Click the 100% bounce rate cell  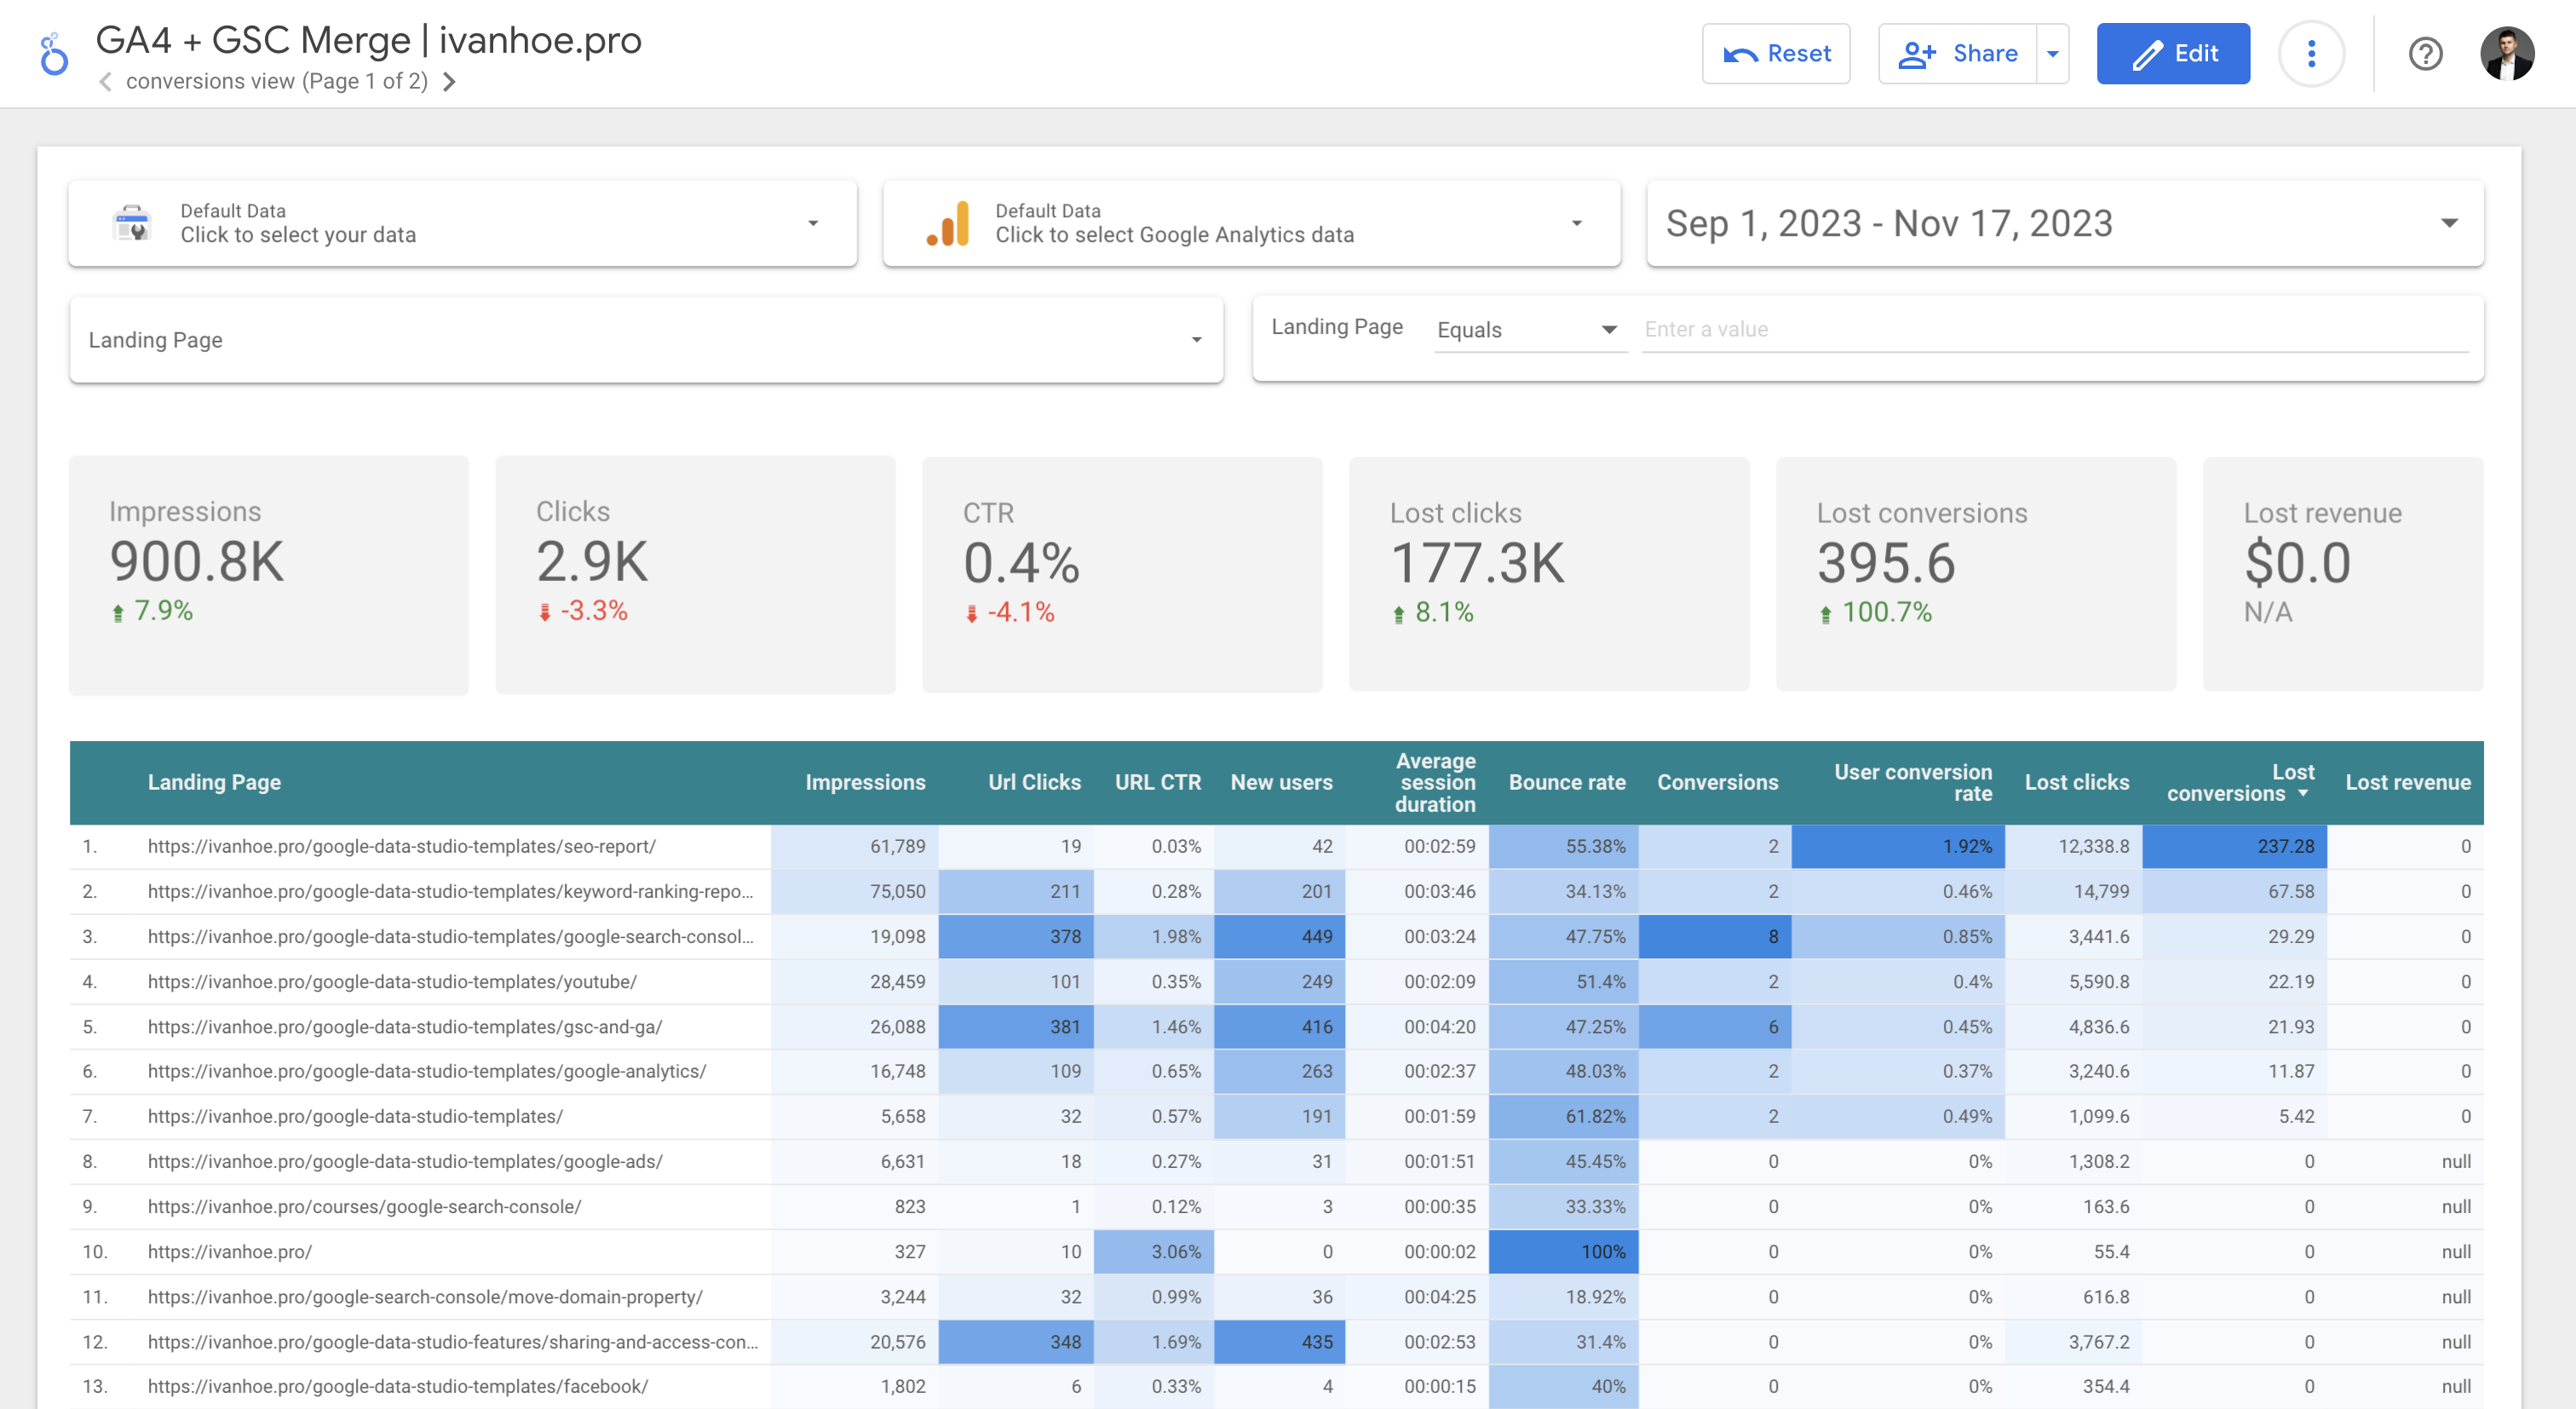click(x=1564, y=1252)
